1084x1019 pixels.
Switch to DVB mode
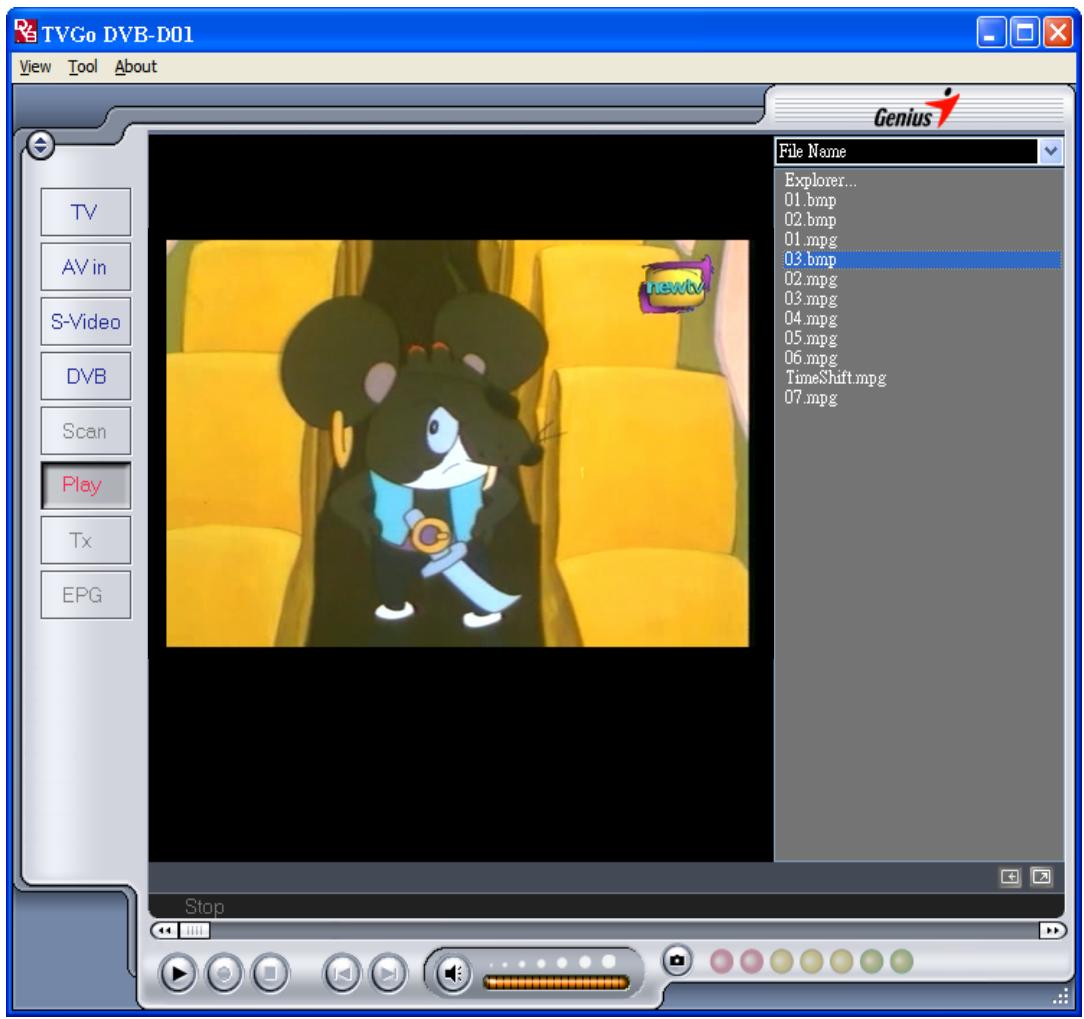86,376
